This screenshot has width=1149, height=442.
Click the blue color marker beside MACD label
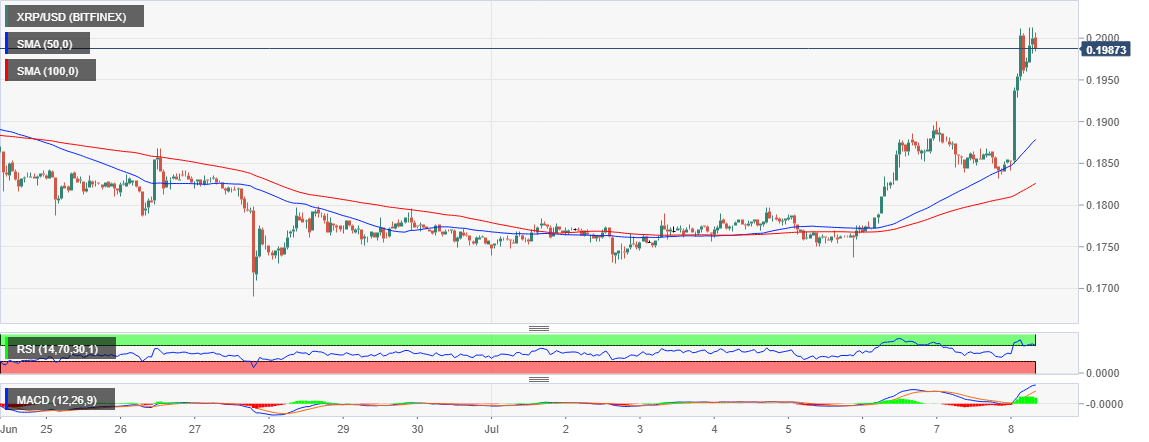pos(7,400)
